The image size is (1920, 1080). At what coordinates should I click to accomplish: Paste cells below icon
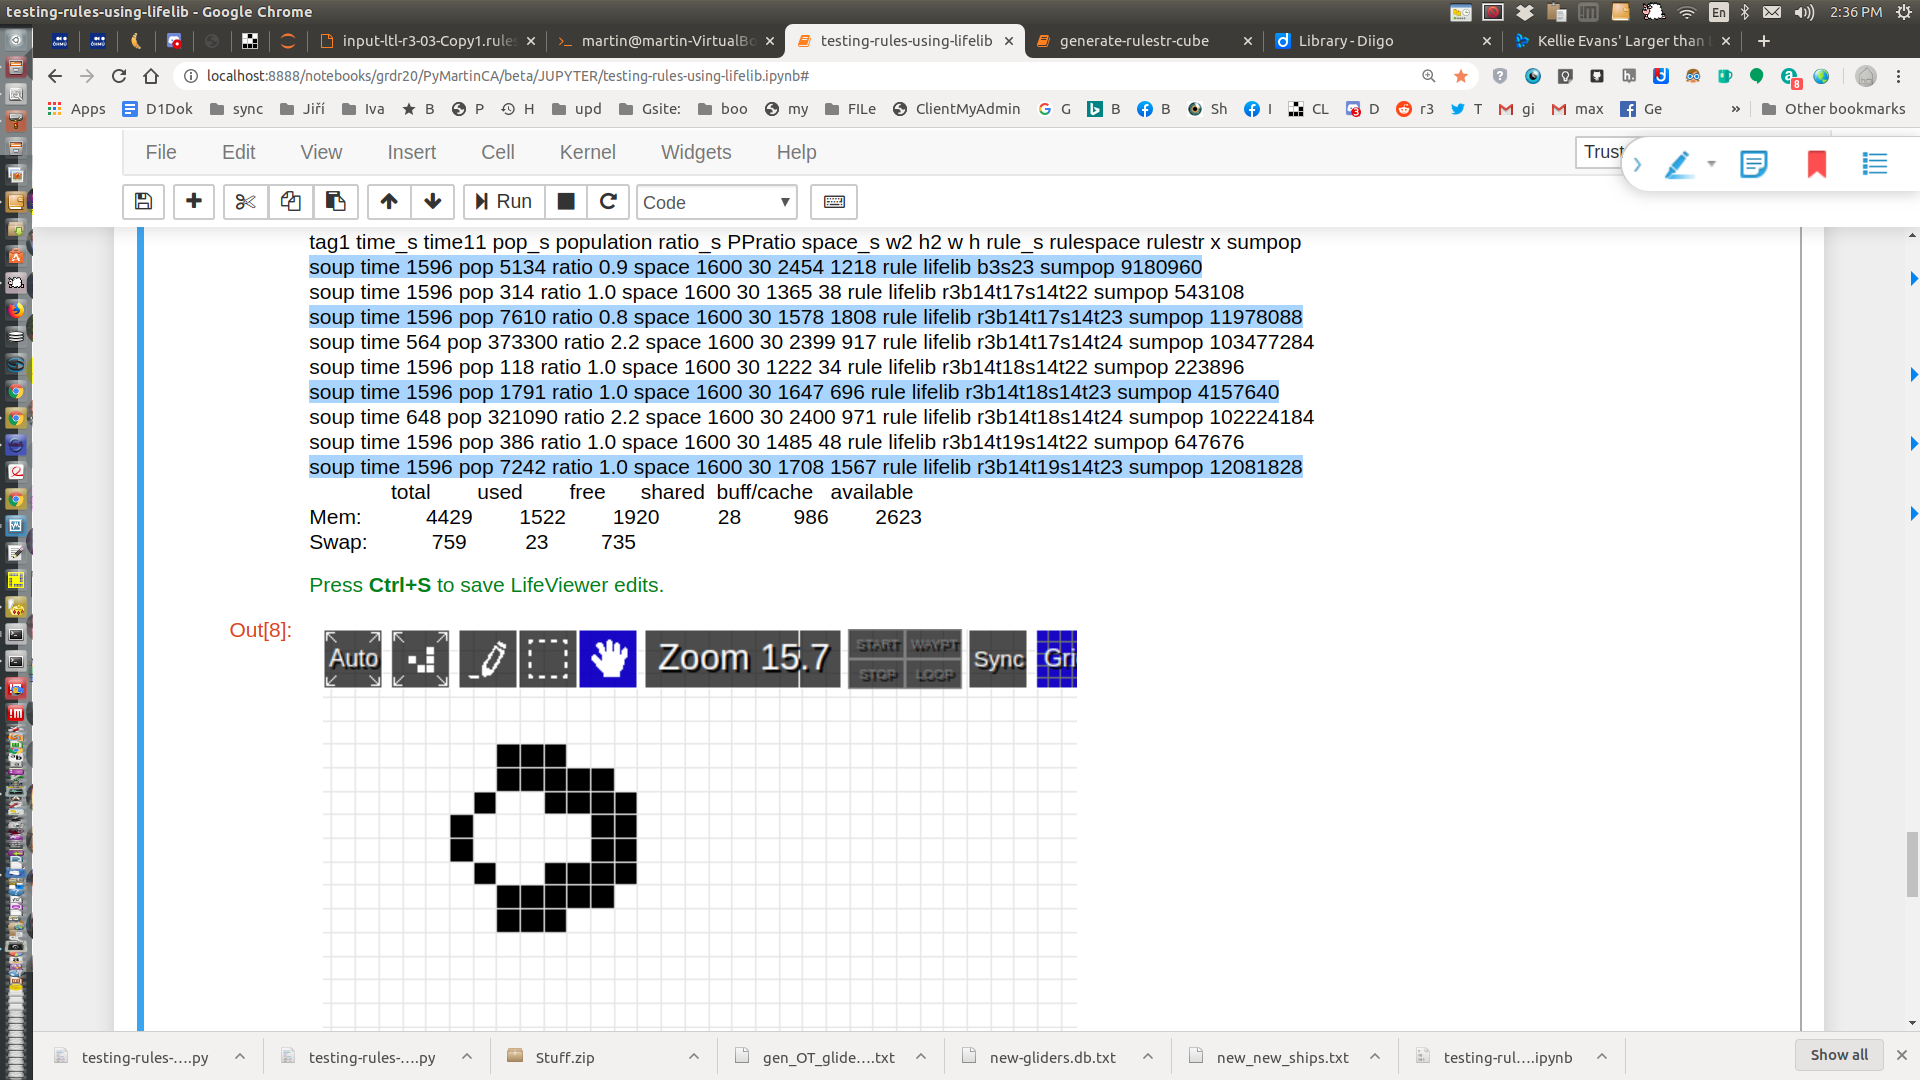336,202
